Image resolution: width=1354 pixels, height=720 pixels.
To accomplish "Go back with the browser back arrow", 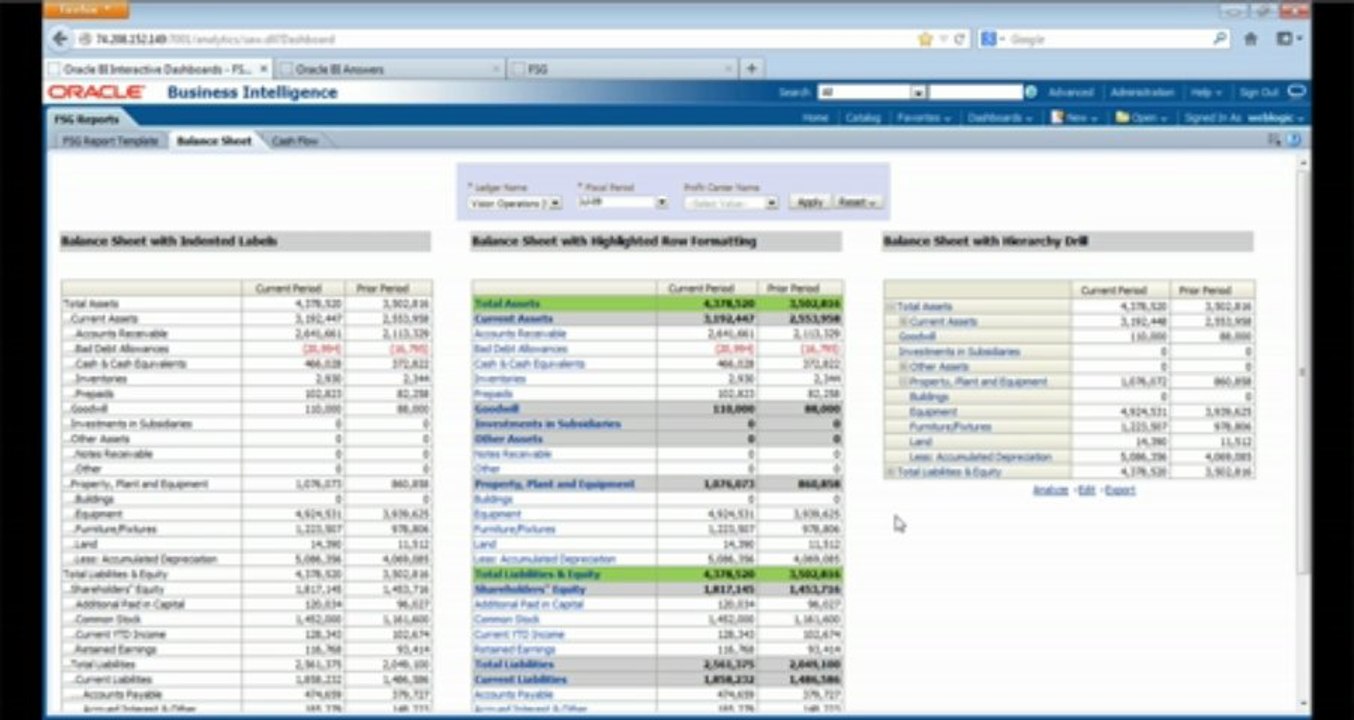I will pos(60,39).
